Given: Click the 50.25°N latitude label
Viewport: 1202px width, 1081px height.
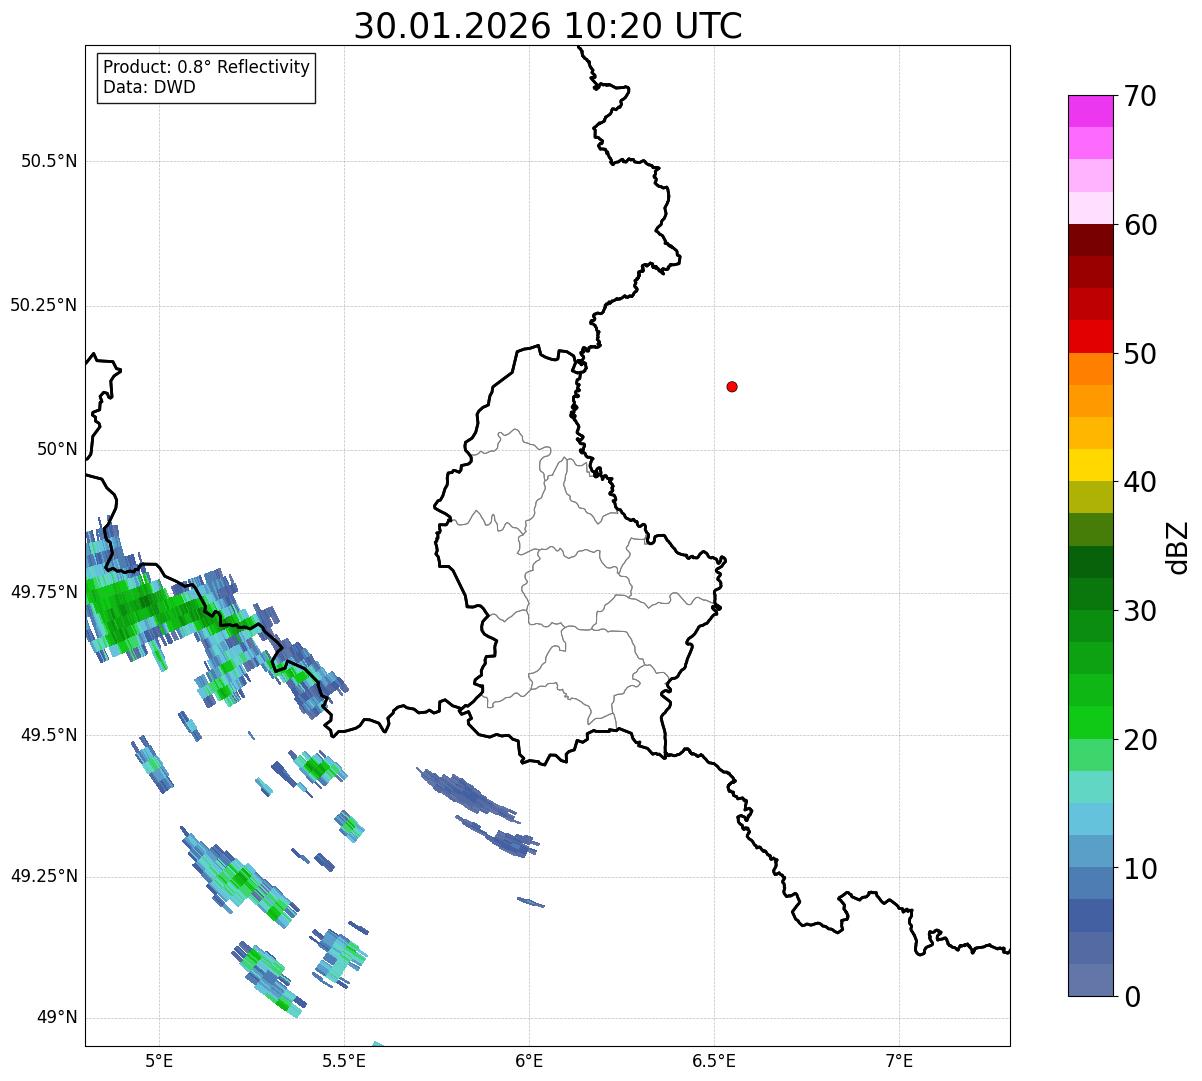Looking at the screenshot, I should coord(44,305).
